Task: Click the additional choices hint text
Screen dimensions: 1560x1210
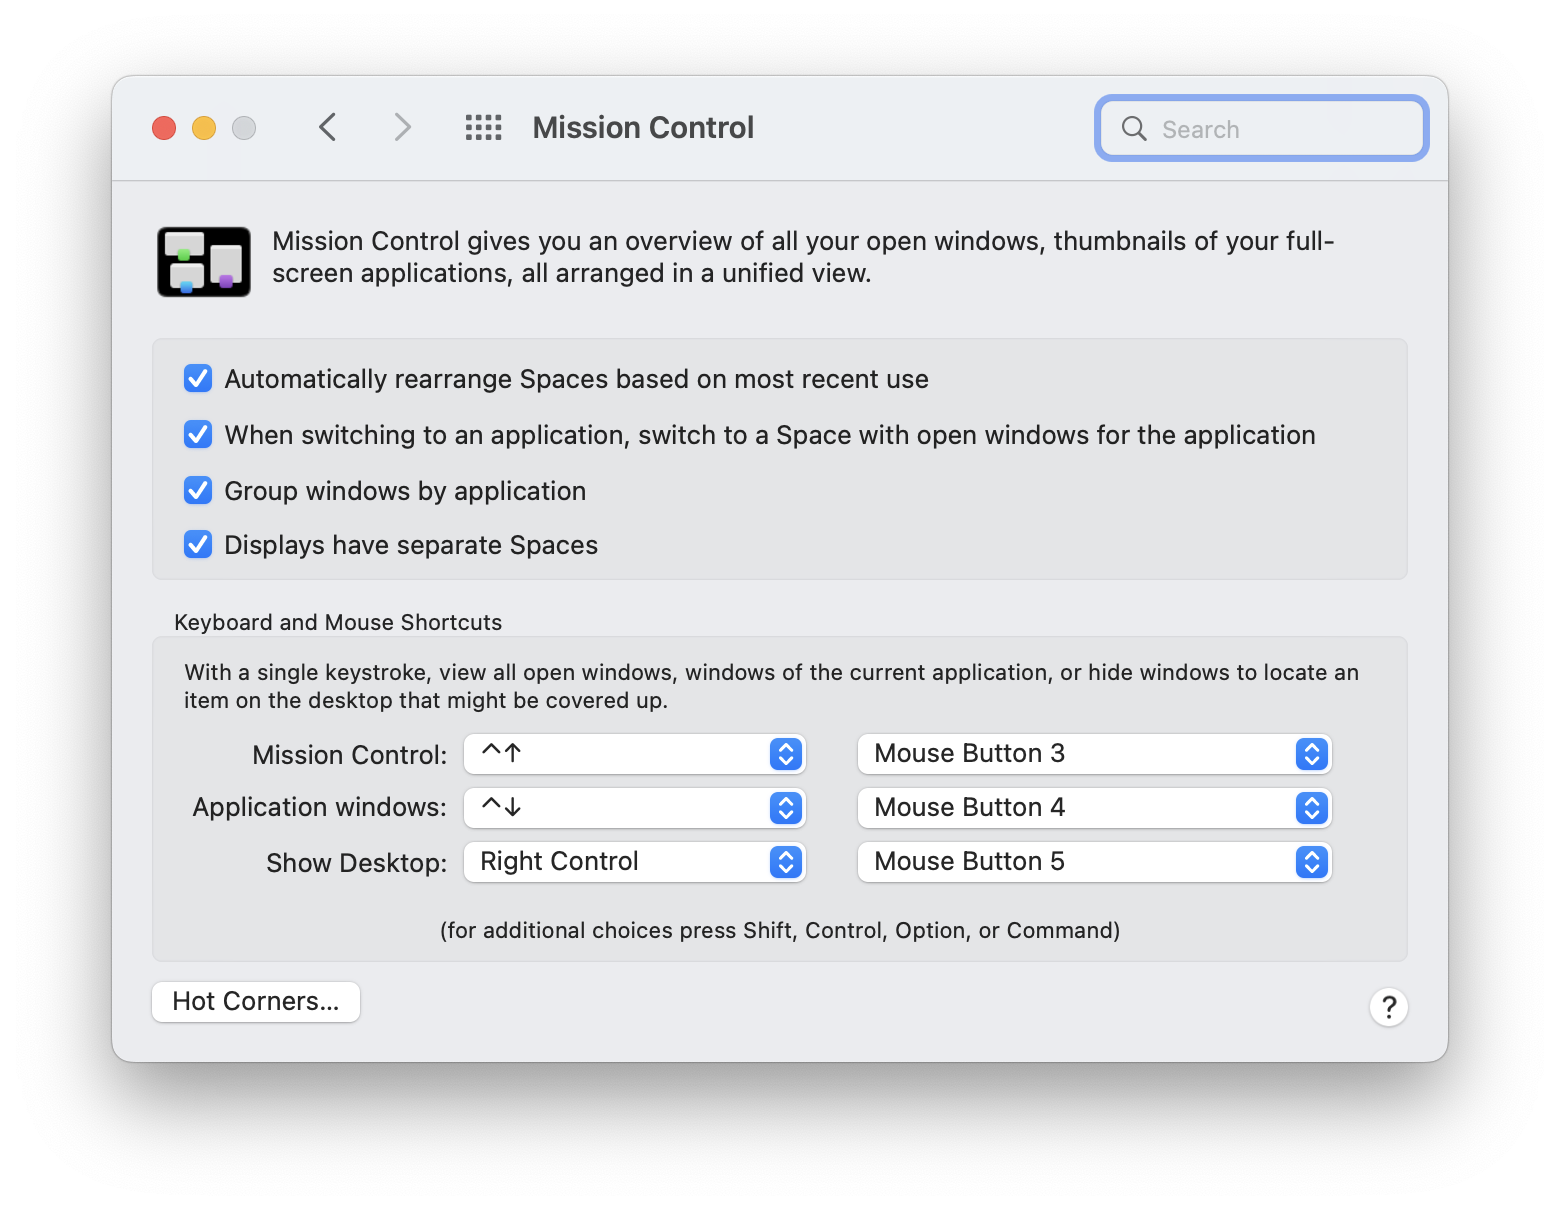Action: coord(780,931)
